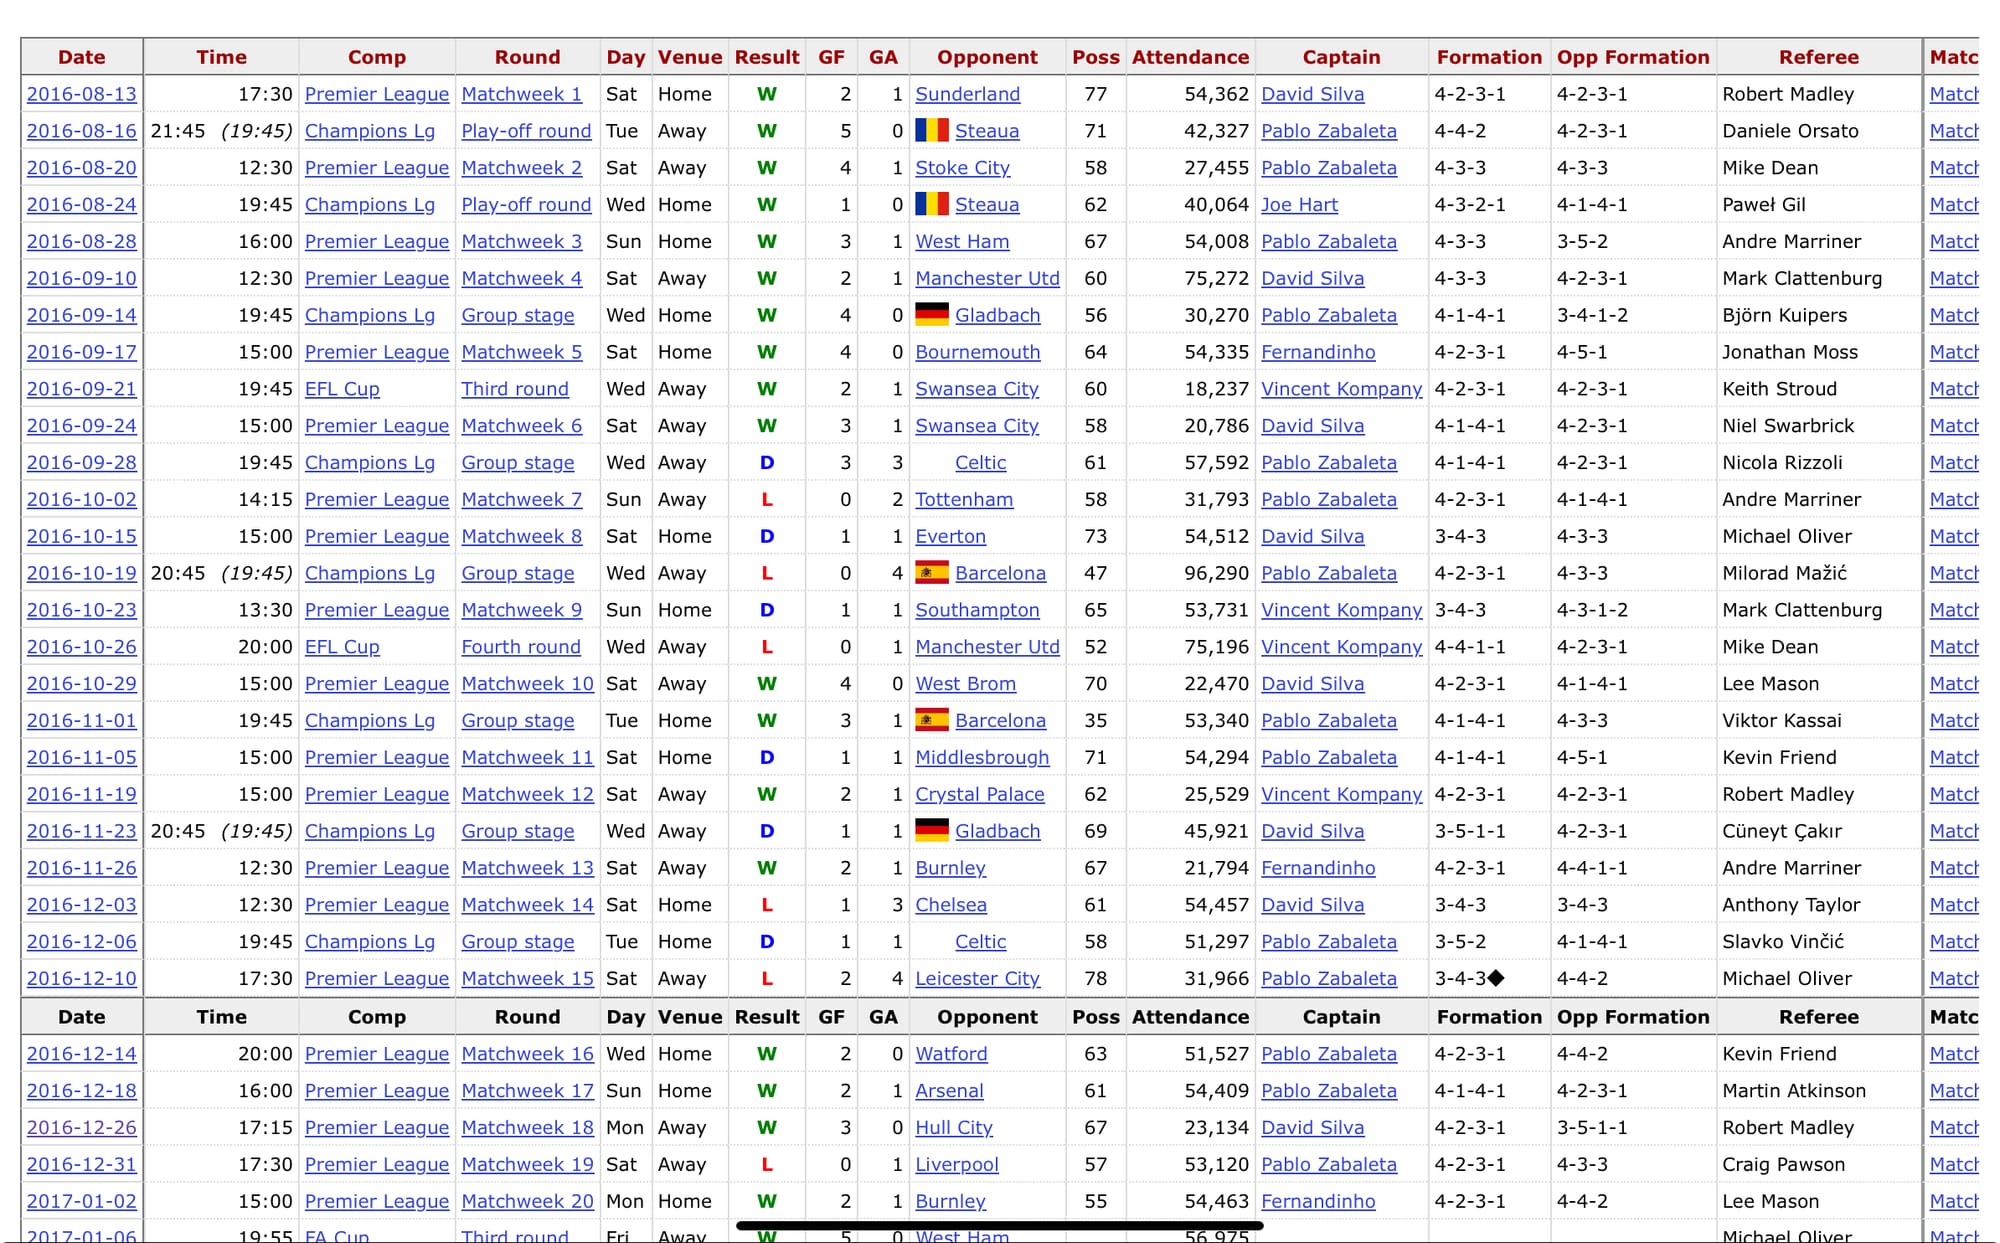Open the 2017-01-02 date link

pyautogui.click(x=82, y=1201)
